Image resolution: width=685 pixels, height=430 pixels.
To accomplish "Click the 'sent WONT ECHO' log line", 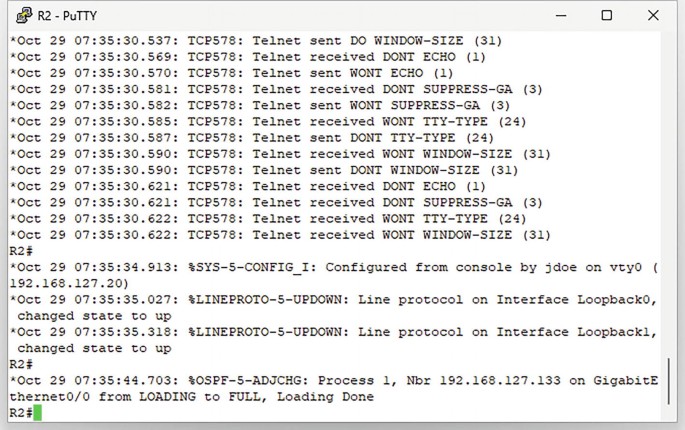I will [x=232, y=73].
